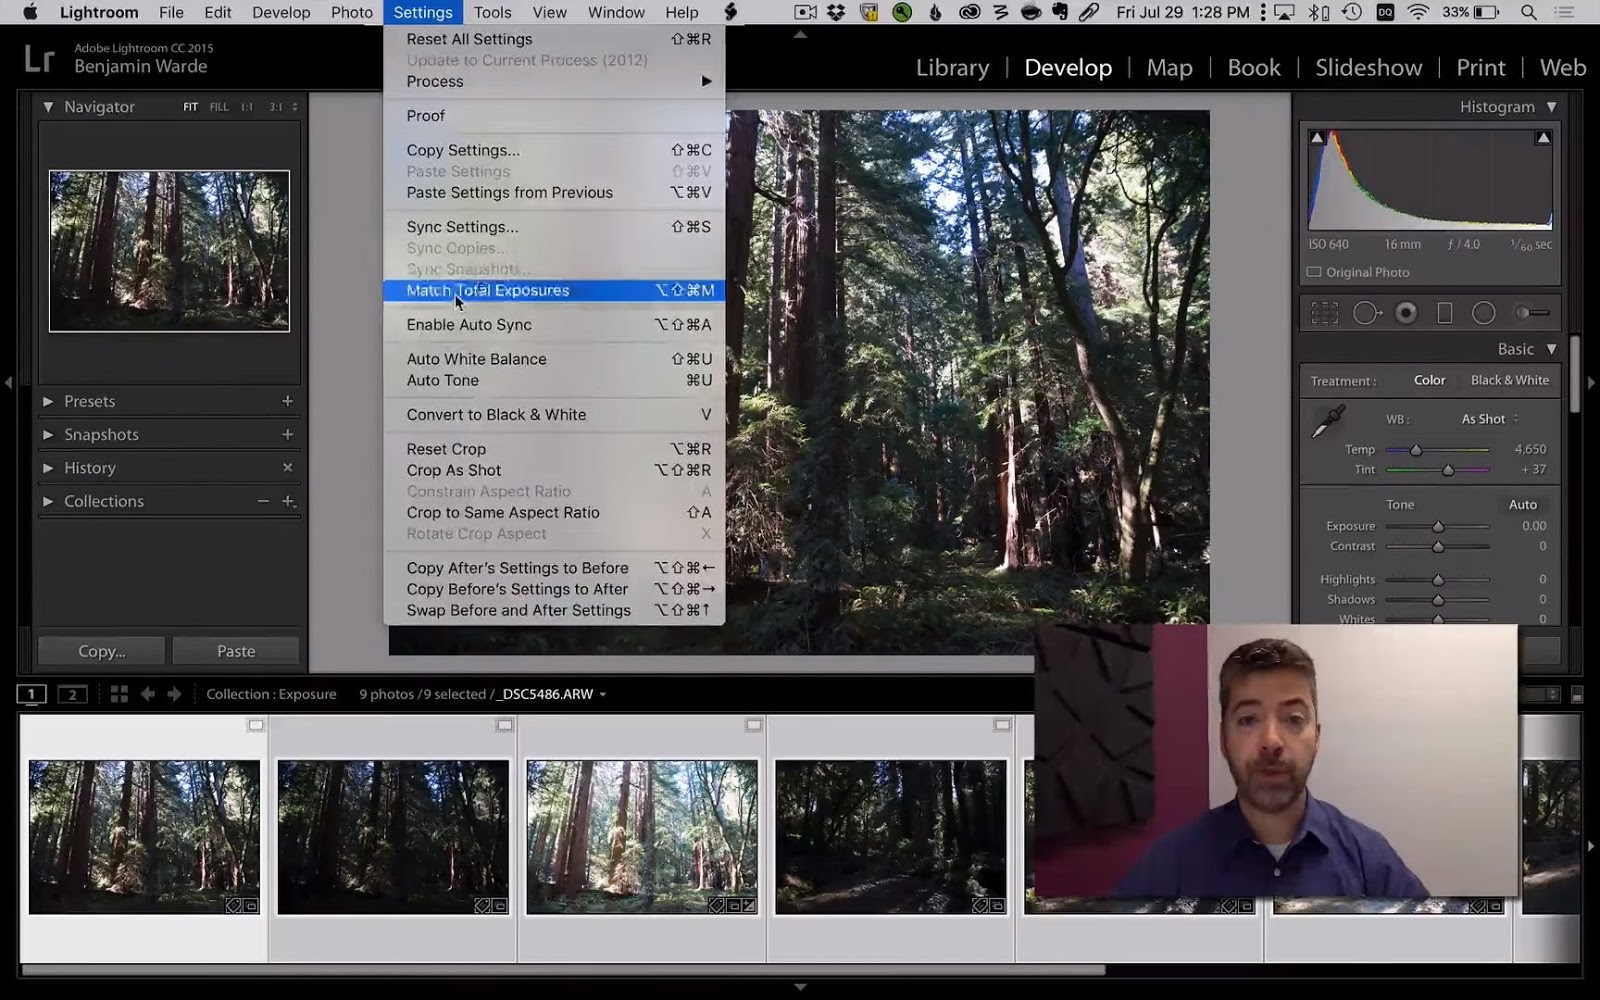Viewport: 1600px width, 1000px height.
Task: Choose Convert to Black & White menu item
Action: (554, 414)
